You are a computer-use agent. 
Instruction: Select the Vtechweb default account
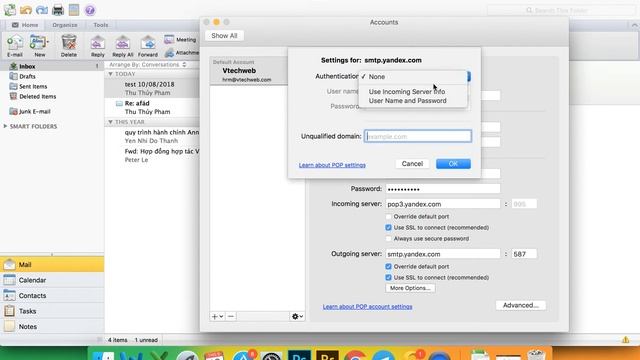click(249, 71)
